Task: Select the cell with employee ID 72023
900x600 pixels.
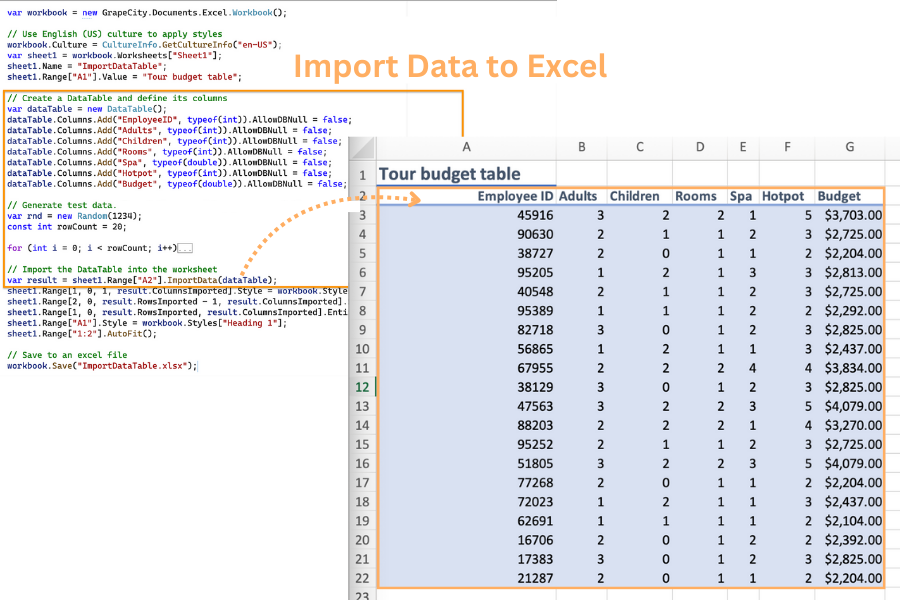Action: tap(466, 502)
